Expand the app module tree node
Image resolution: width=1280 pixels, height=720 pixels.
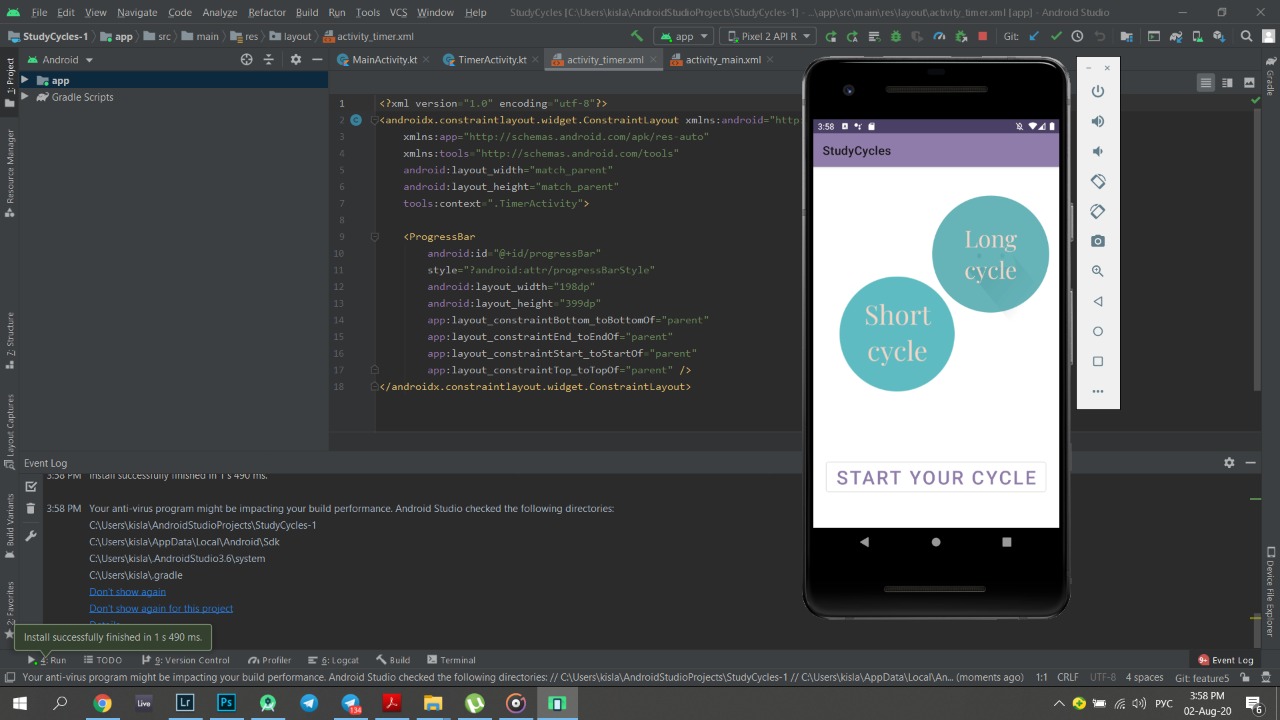[25, 80]
